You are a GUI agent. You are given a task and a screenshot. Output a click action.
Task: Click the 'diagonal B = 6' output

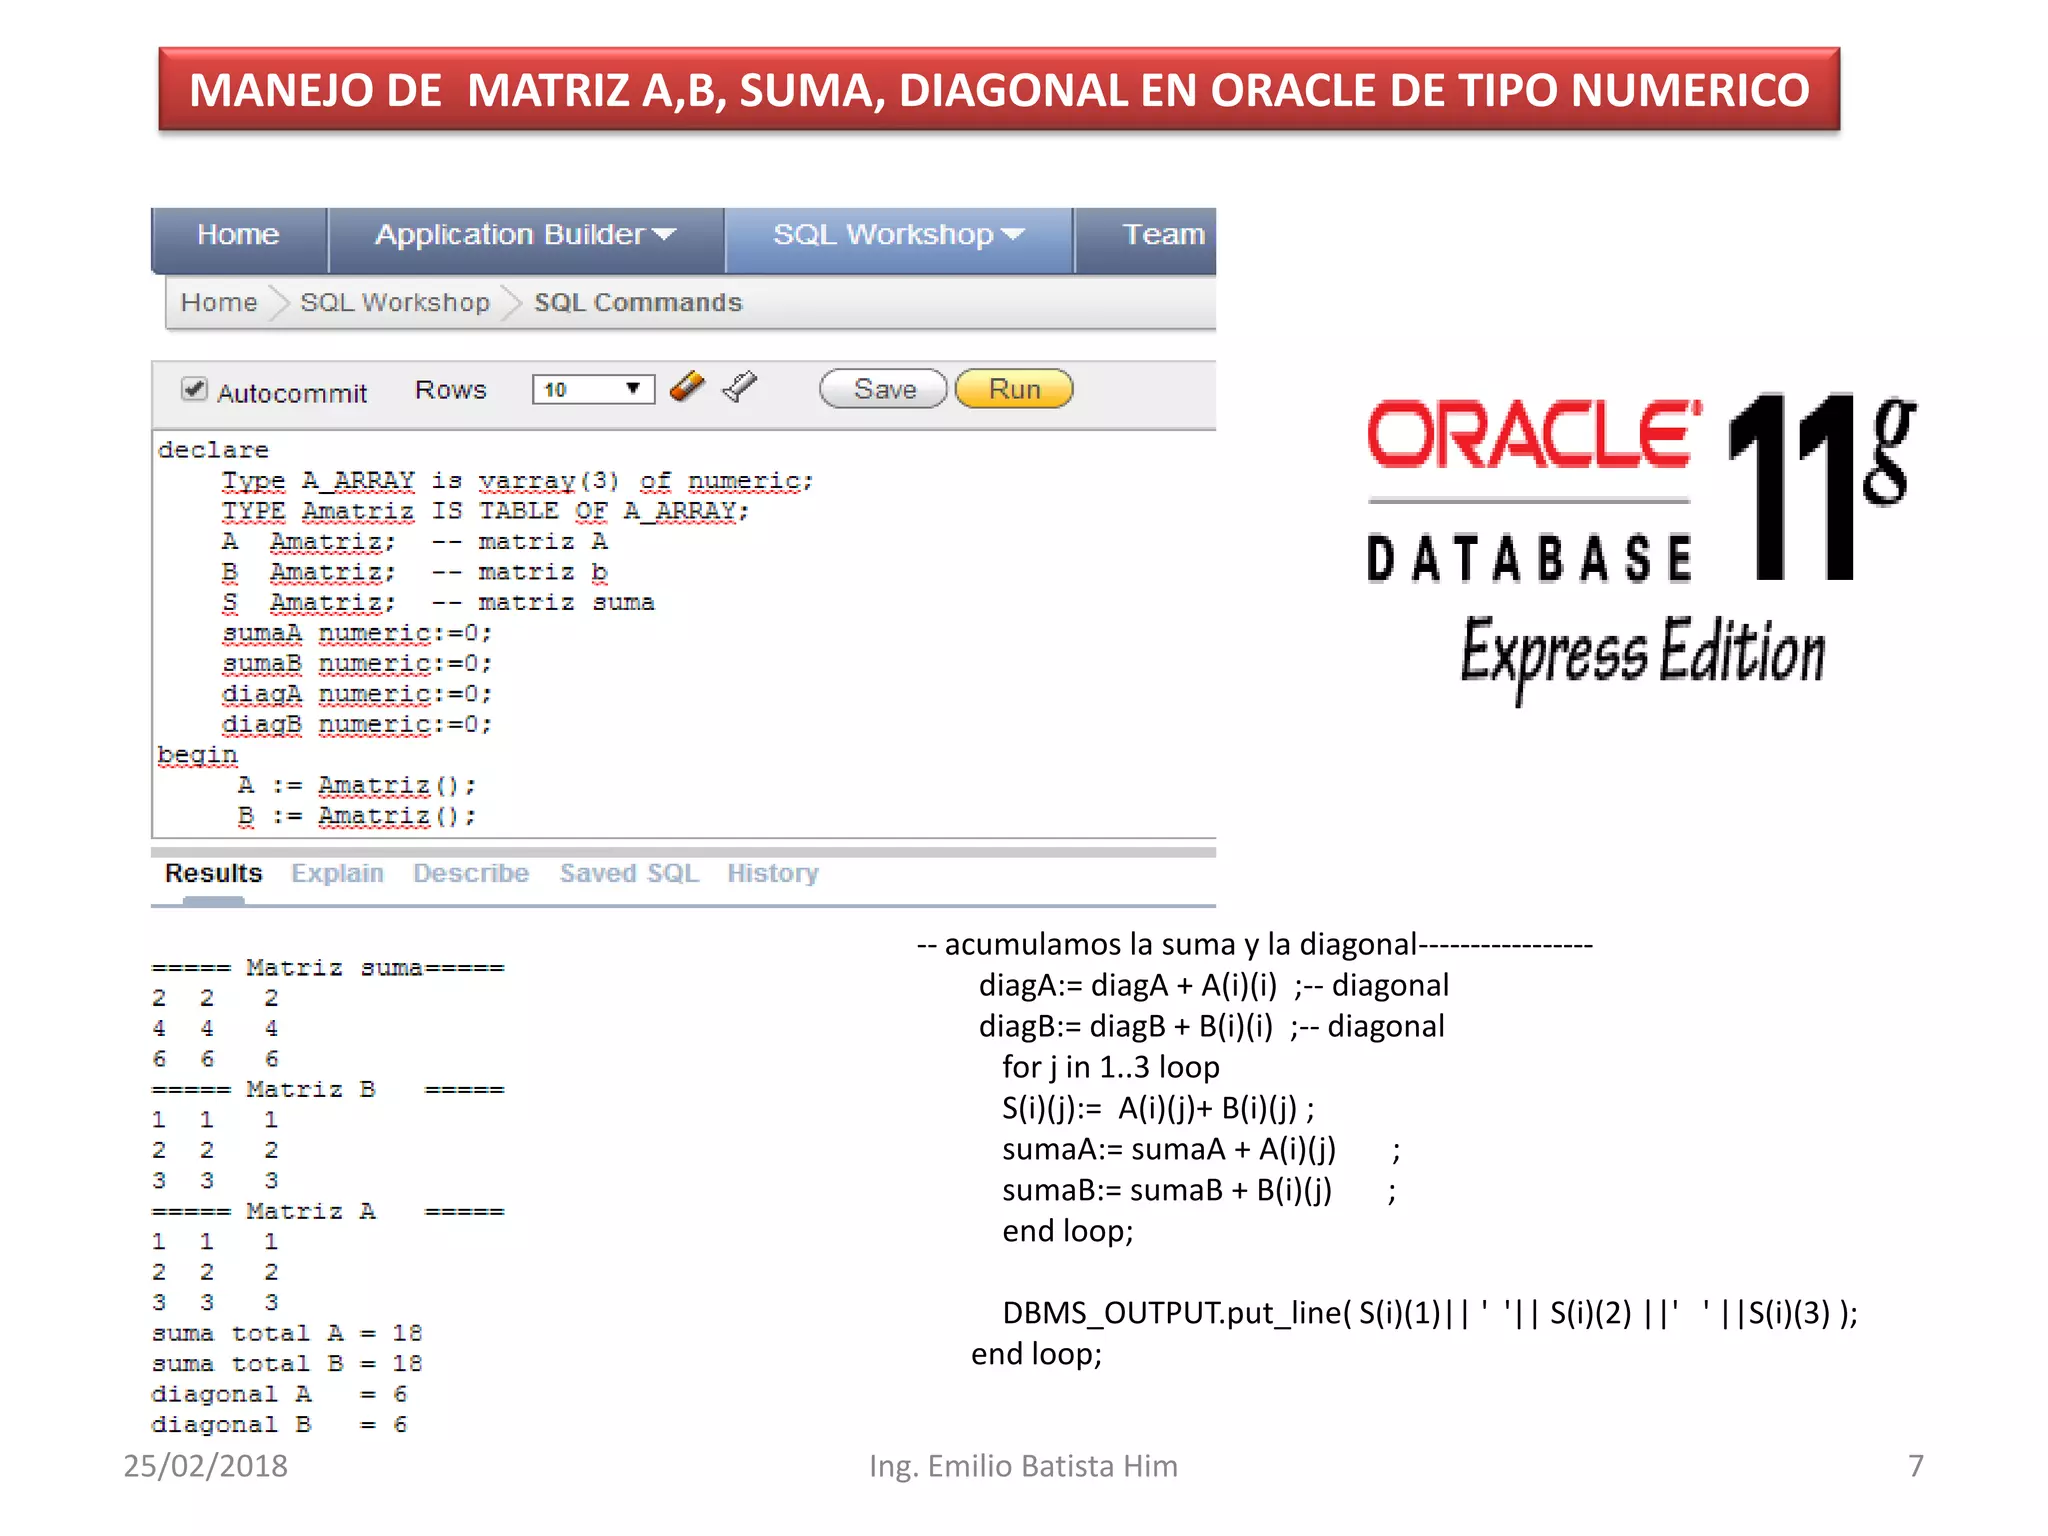[279, 1425]
